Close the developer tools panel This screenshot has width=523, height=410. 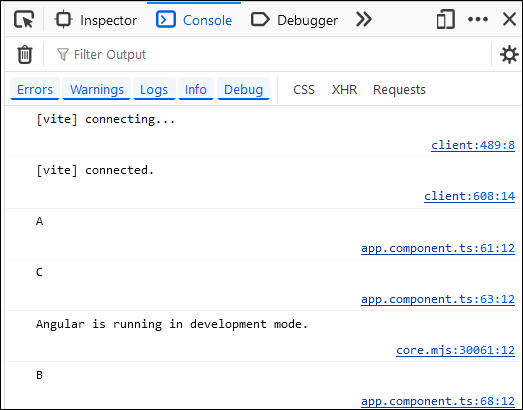(509, 19)
